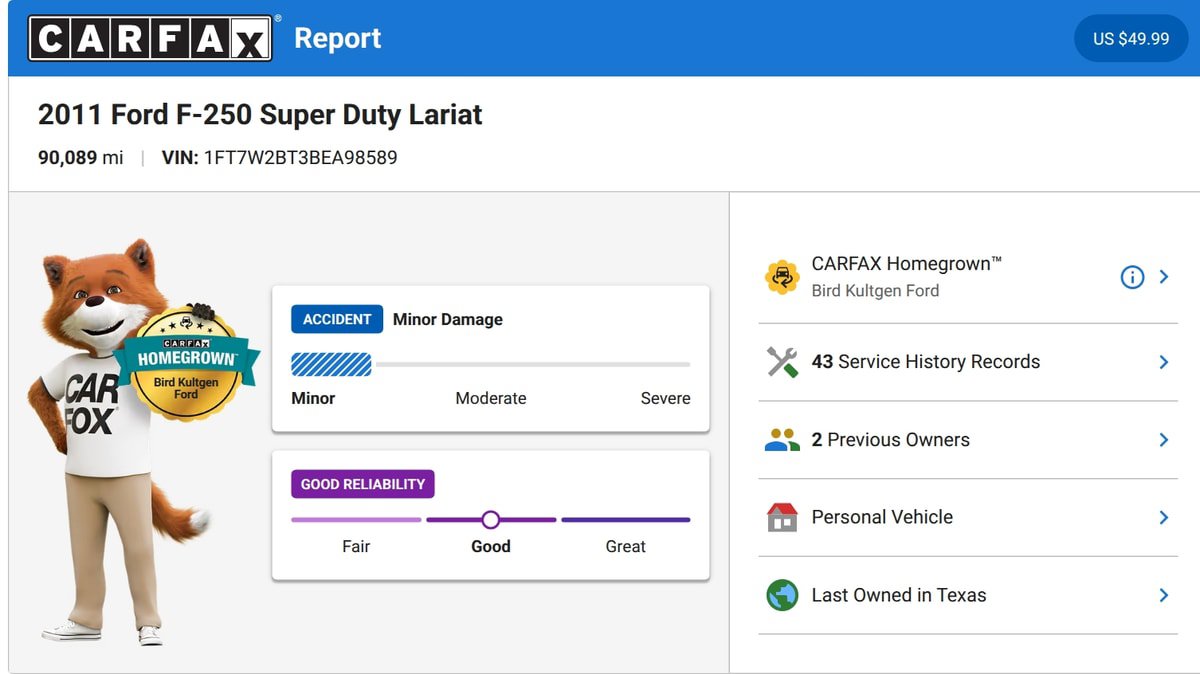Click the globe Last Owned icon
The height and width of the screenshot is (674, 1200).
[x=782, y=595]
